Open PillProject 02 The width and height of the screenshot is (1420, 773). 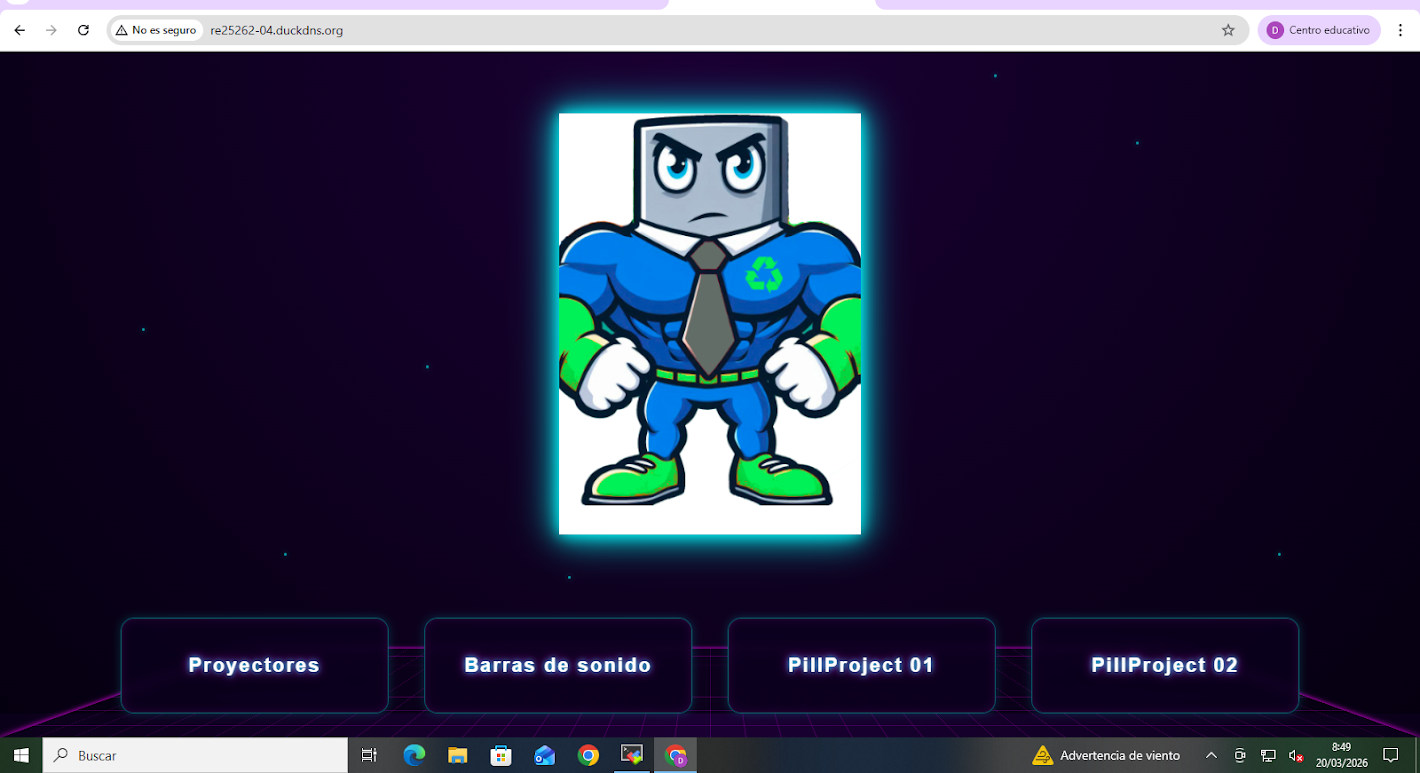1165,665
